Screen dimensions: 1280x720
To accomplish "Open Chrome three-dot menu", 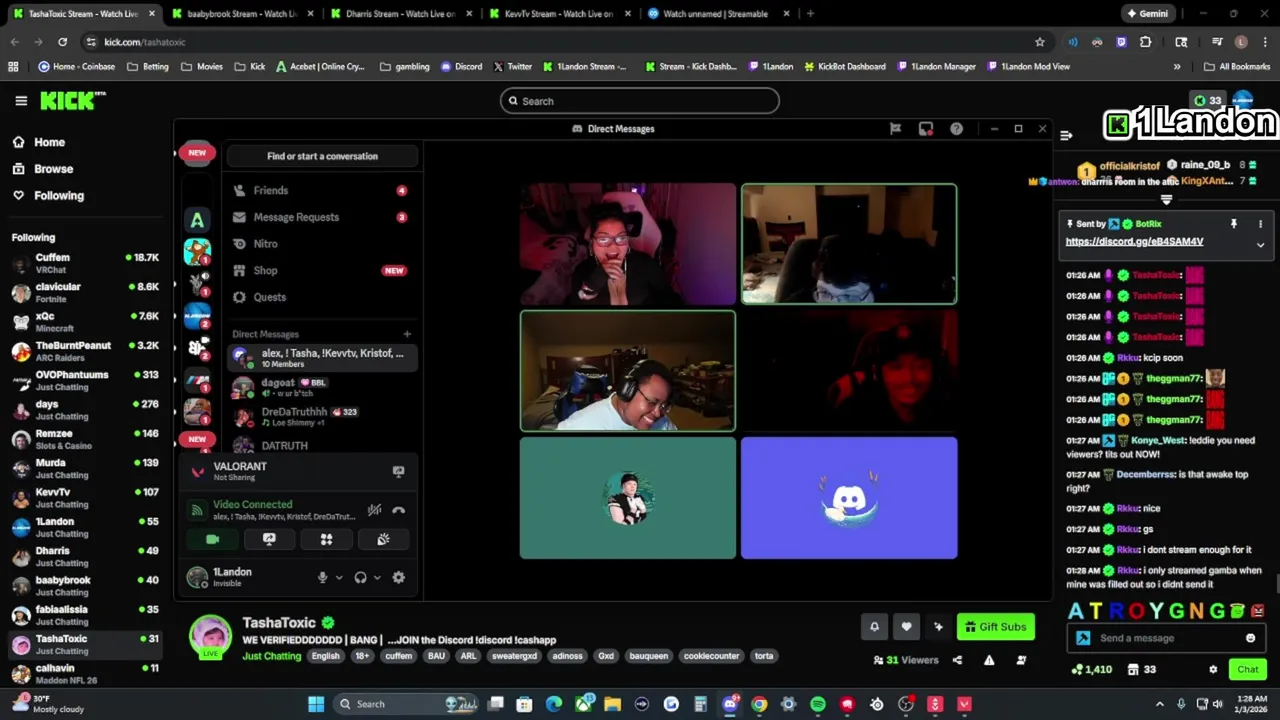I will 1265,42.
